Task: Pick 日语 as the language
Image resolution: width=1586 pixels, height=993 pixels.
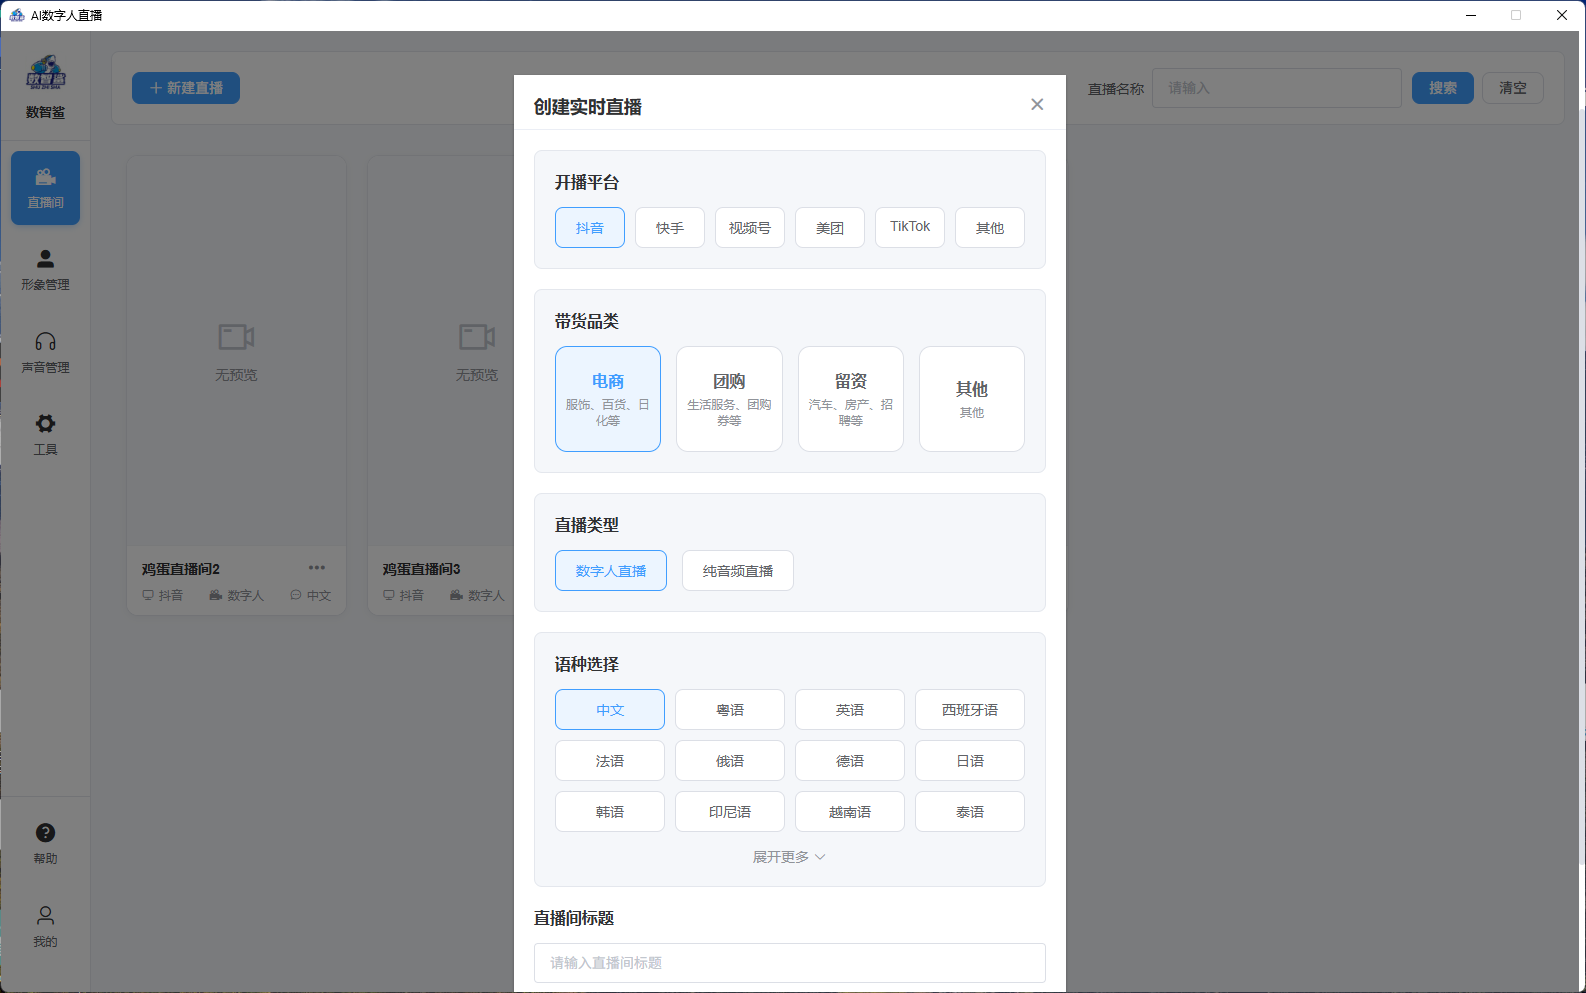Action: pyautogui.click(x=970, y=760)
